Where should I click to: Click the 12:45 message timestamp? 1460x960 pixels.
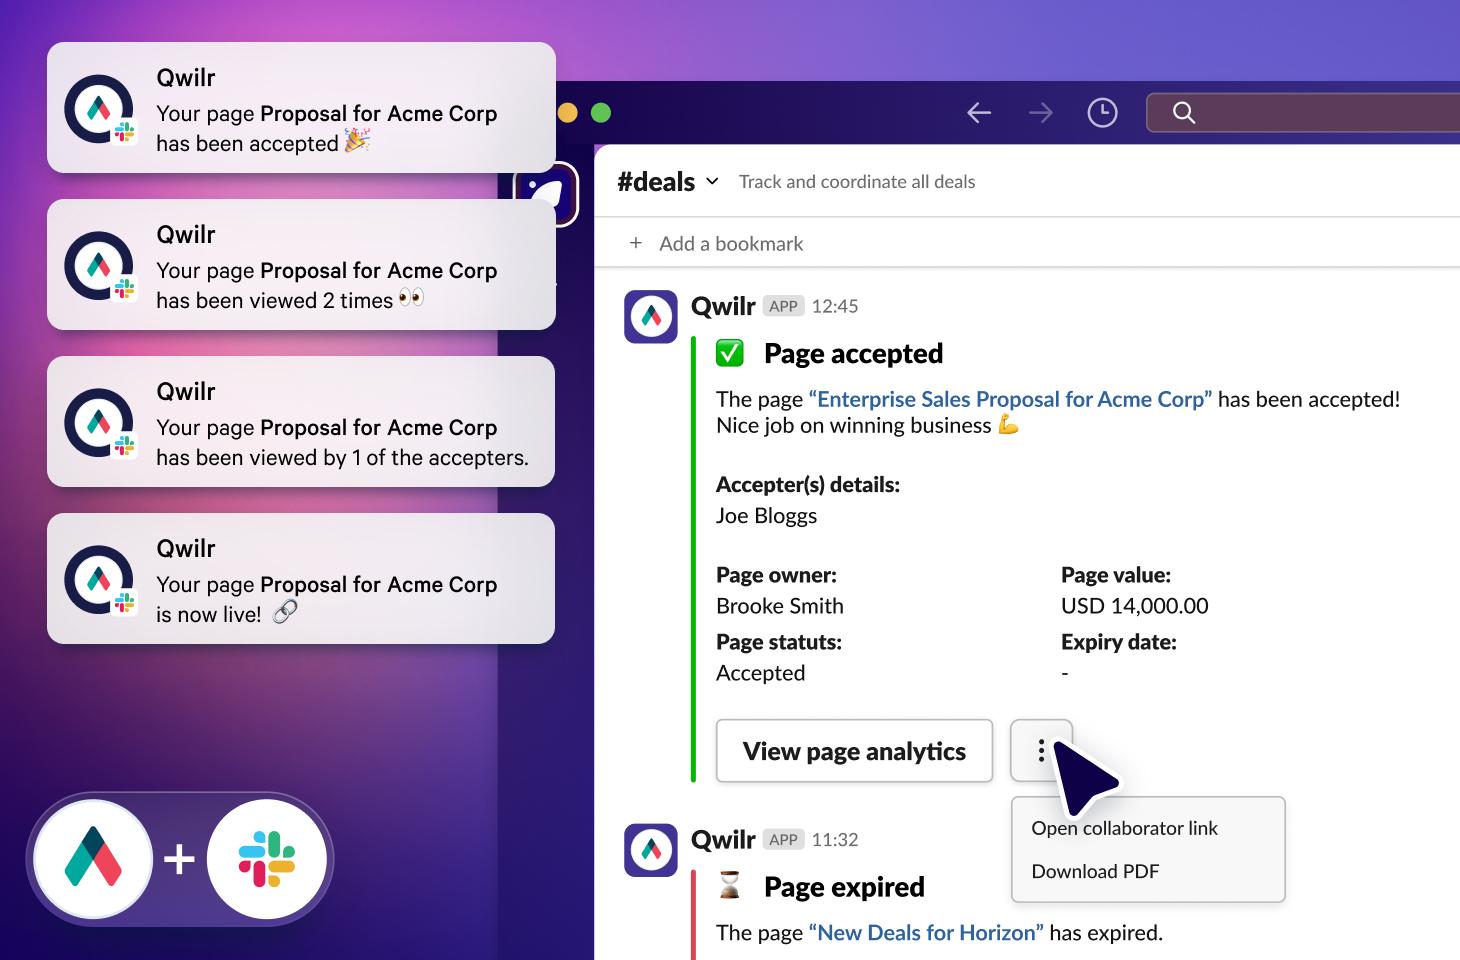pyautogui.click(x=835, y=306)
